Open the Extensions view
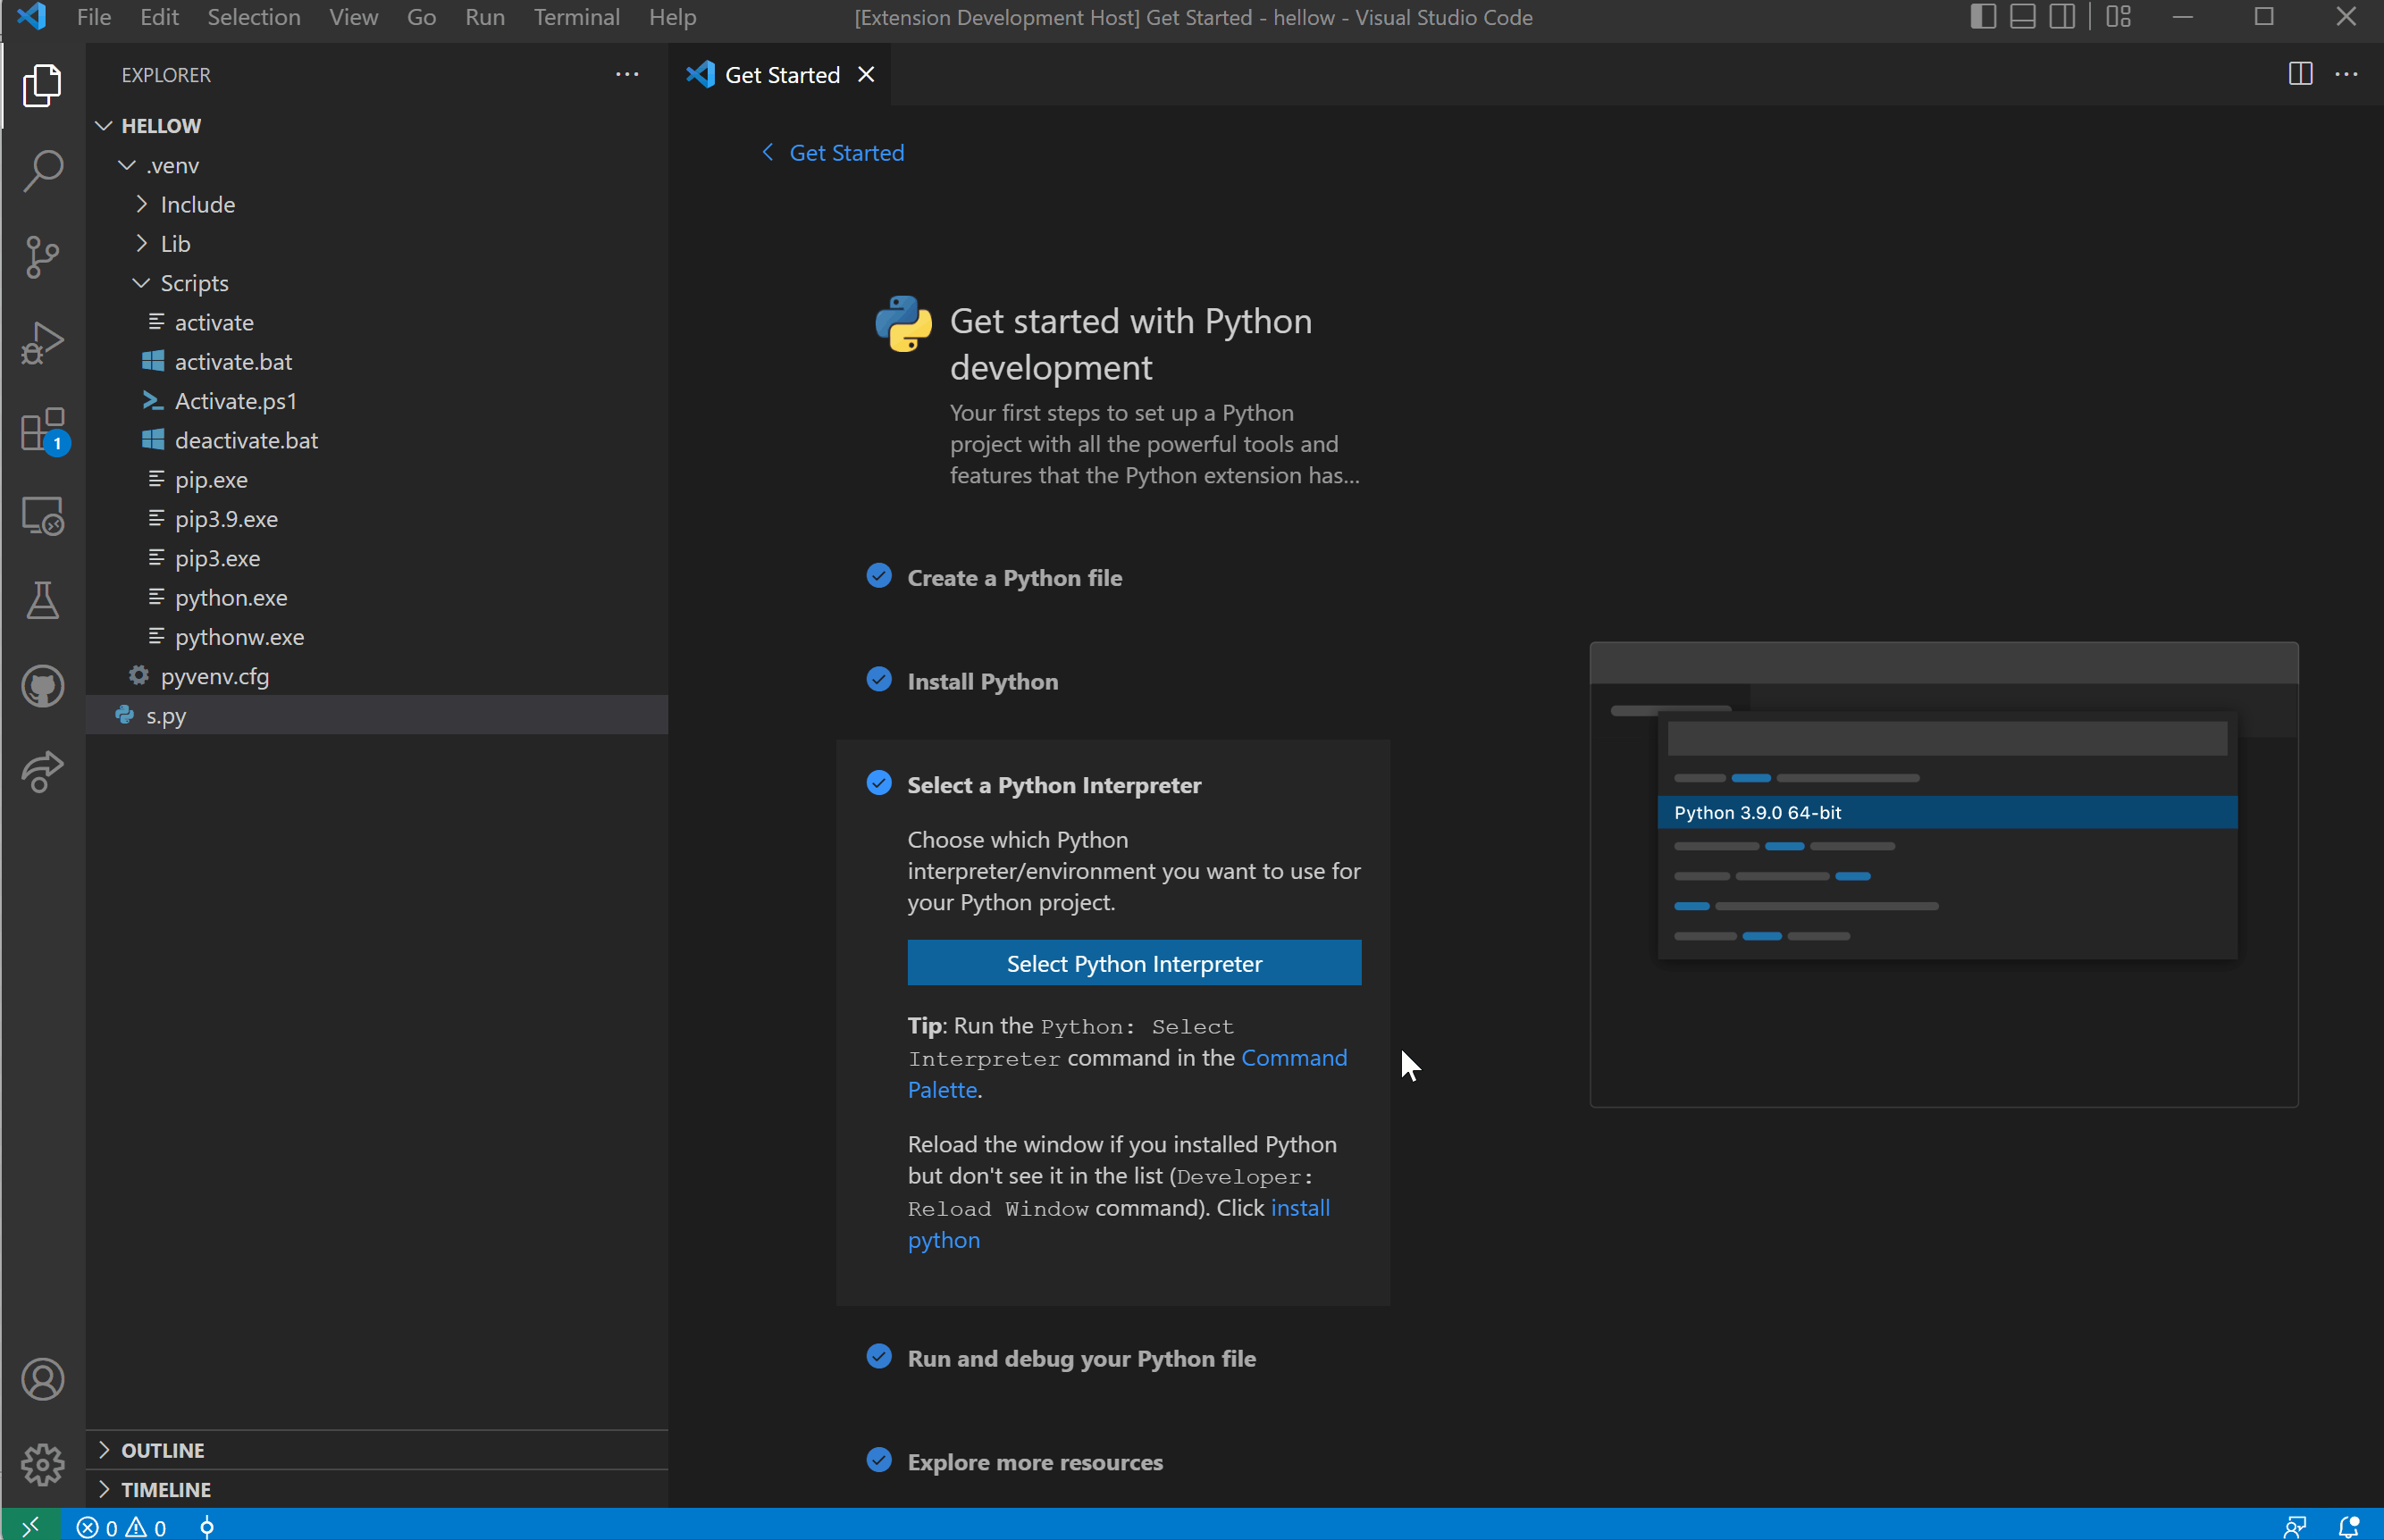The width and height of the screenshot is (2384, 1540). pyautogui.click(x=42, y=429)
